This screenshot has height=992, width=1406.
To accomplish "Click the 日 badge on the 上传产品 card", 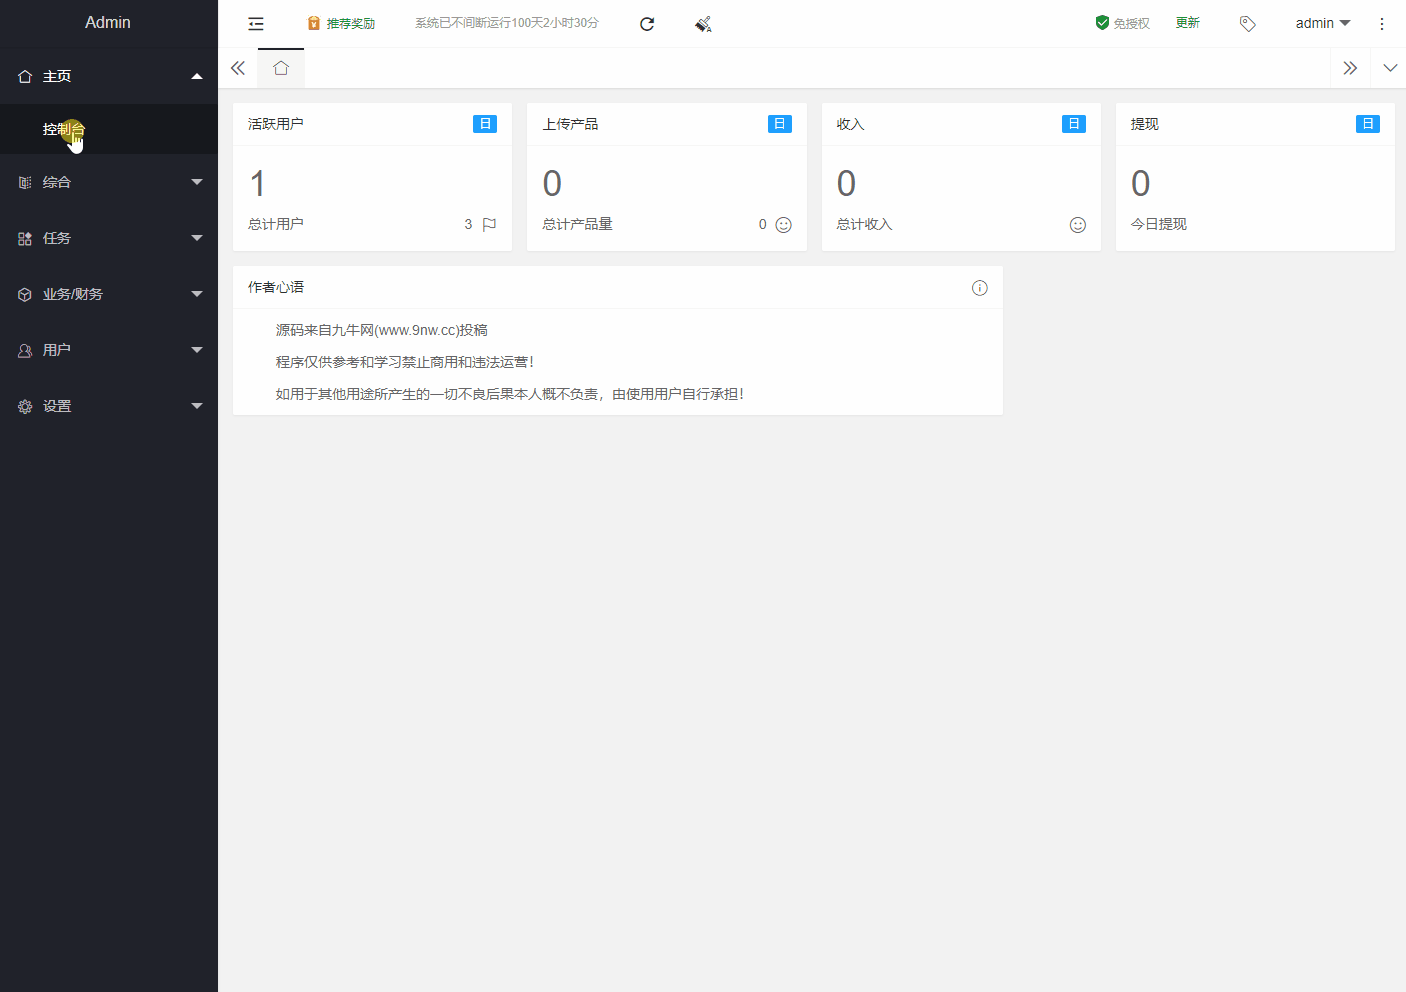I will coord(780,124).
